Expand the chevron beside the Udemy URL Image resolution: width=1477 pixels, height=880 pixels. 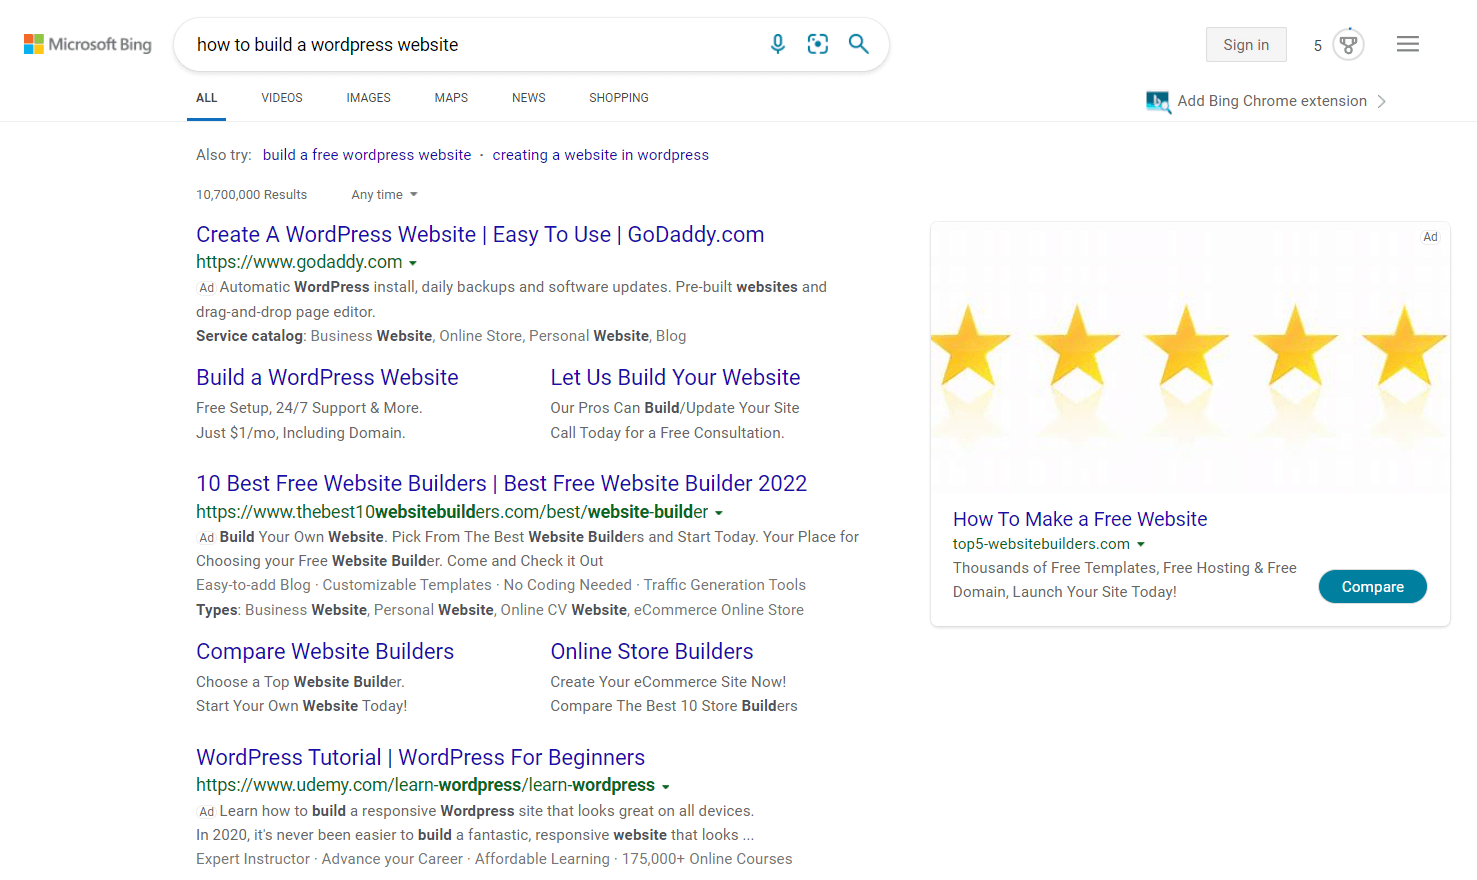pos(666,786)
